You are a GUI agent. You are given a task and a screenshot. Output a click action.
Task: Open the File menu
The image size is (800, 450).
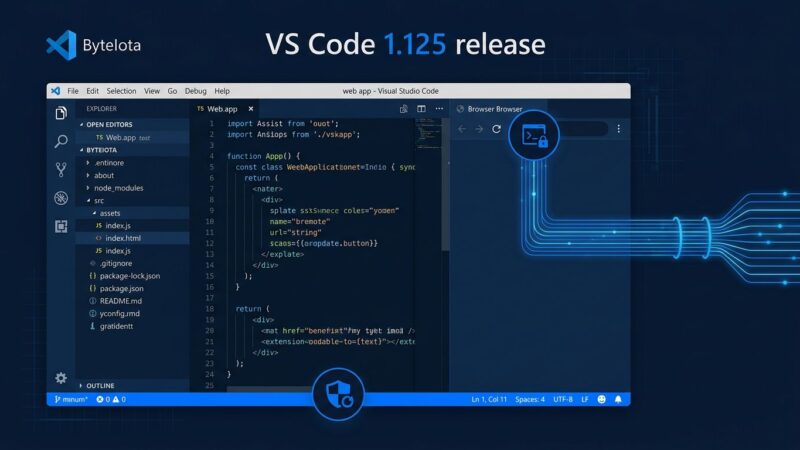(73, 91)
